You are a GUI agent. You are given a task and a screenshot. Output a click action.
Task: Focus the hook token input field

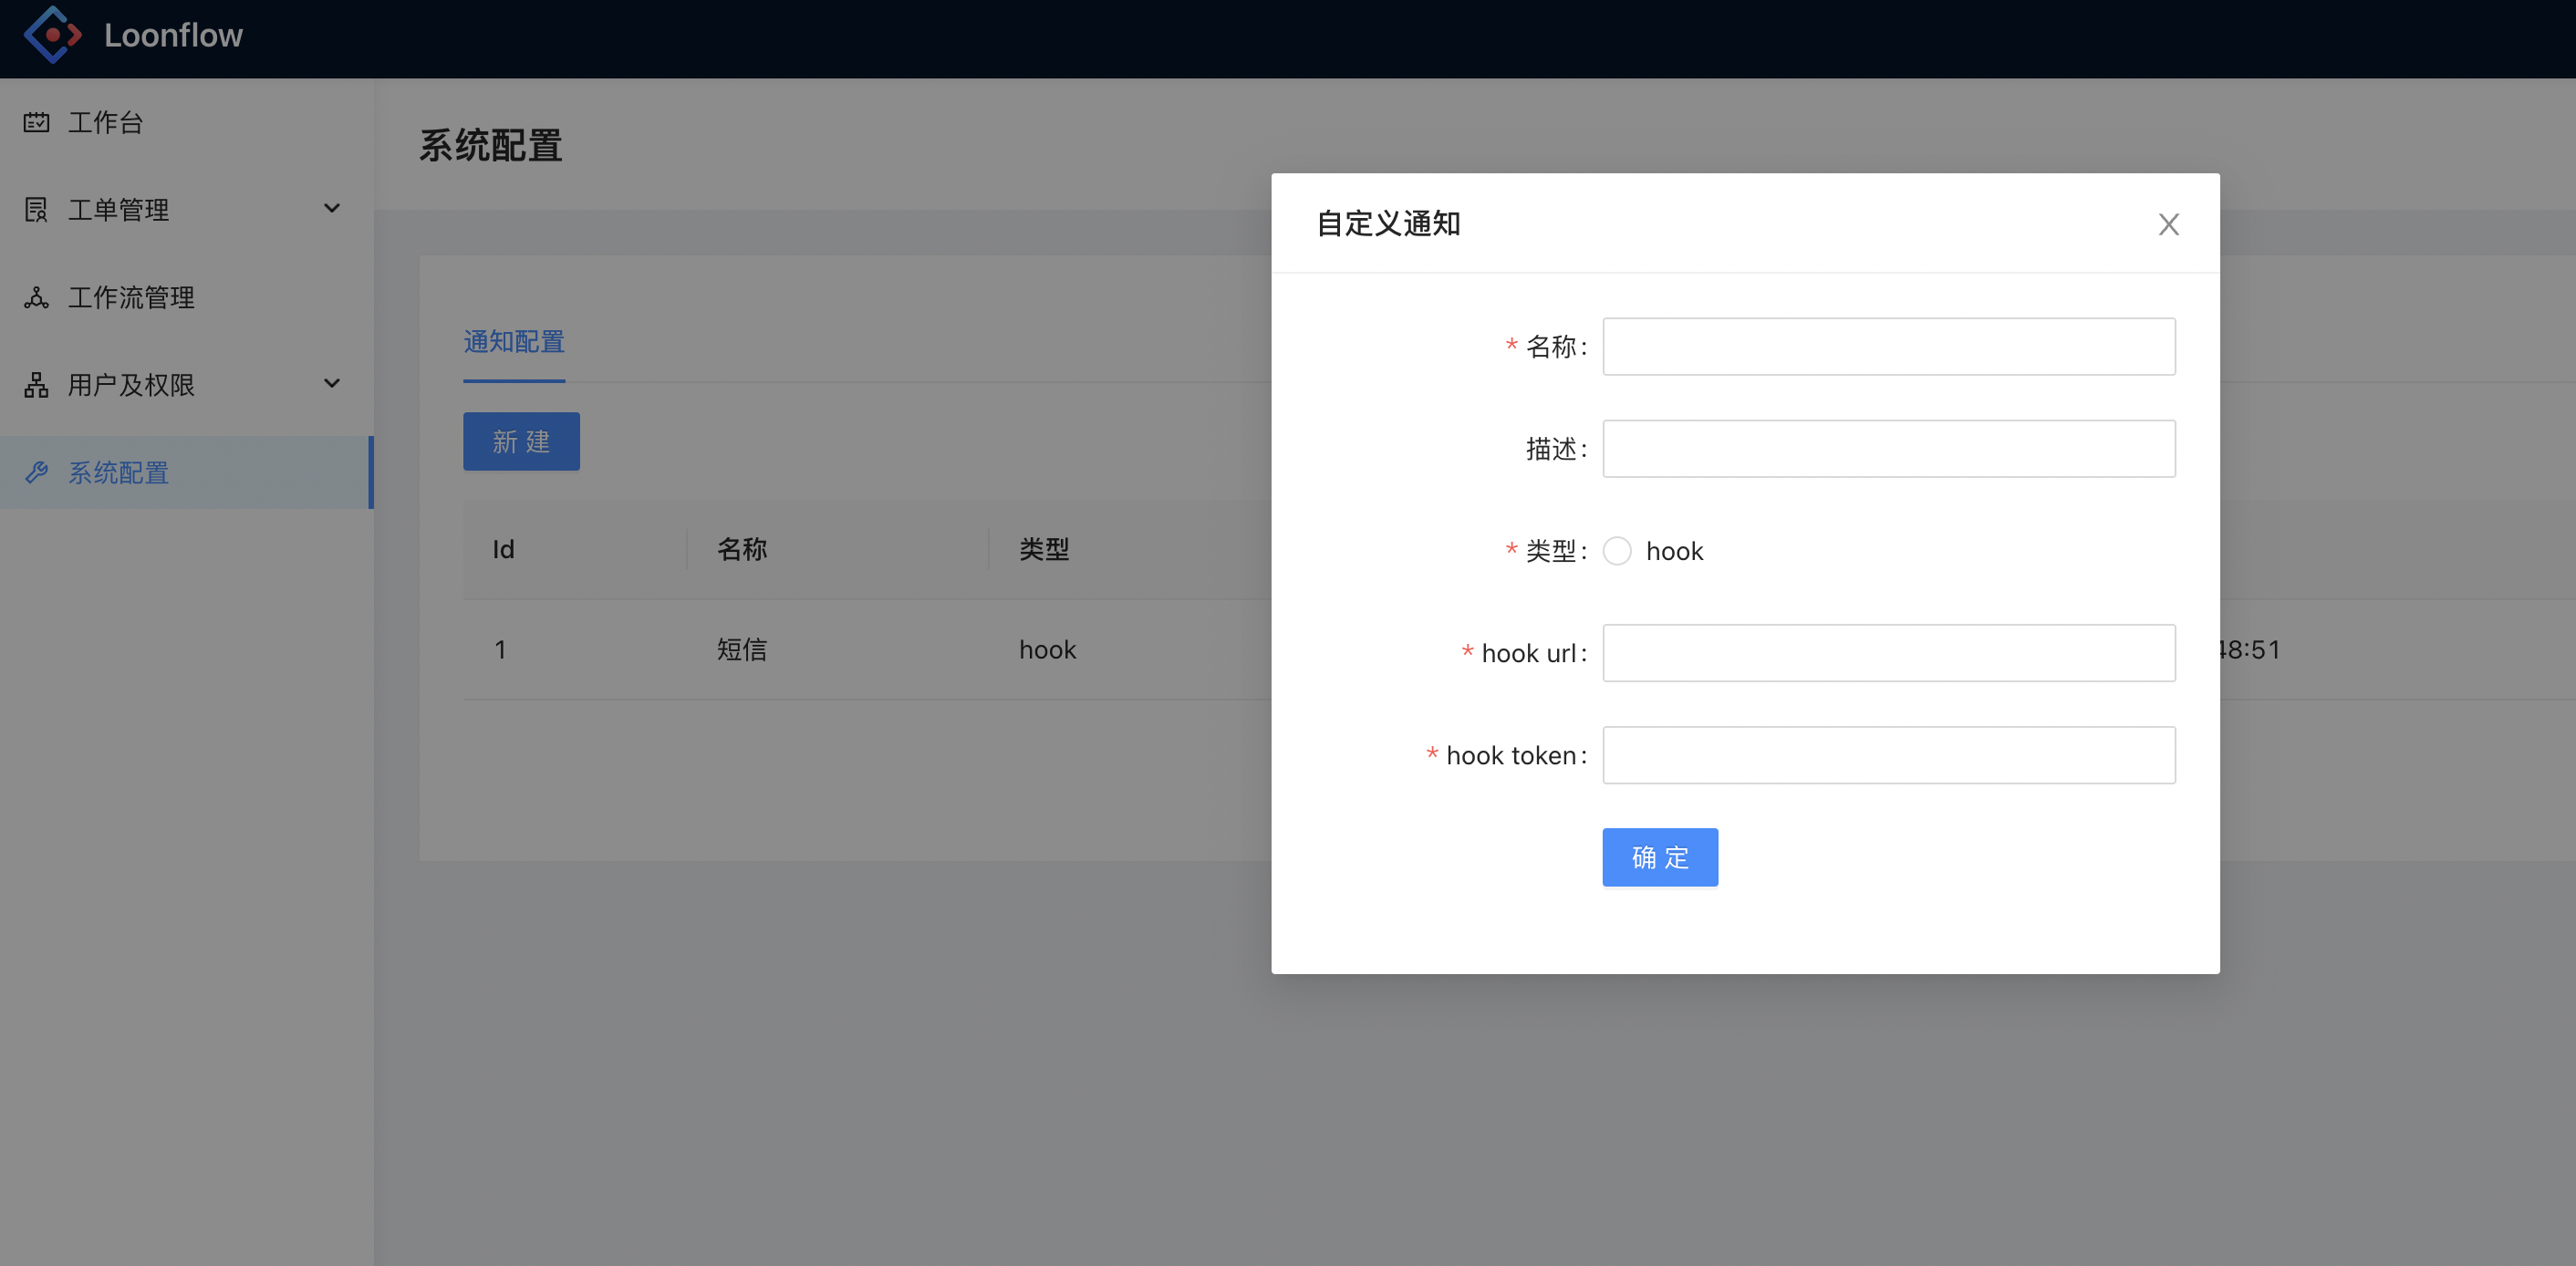point(1888,755)
